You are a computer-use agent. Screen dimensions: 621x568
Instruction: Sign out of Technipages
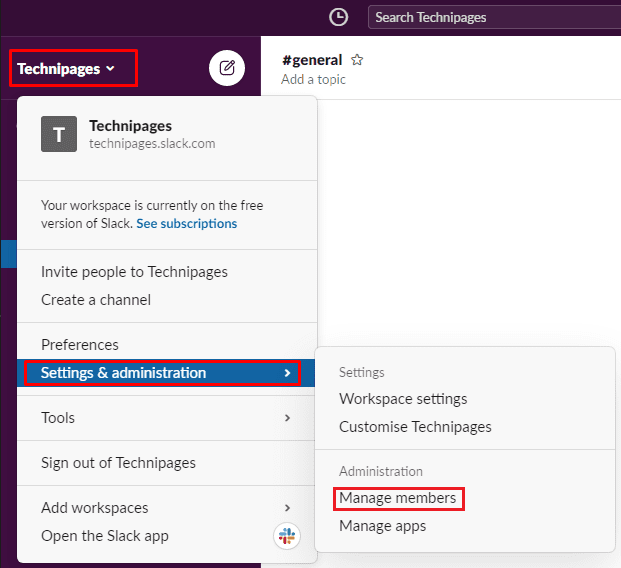click(118, 463)
